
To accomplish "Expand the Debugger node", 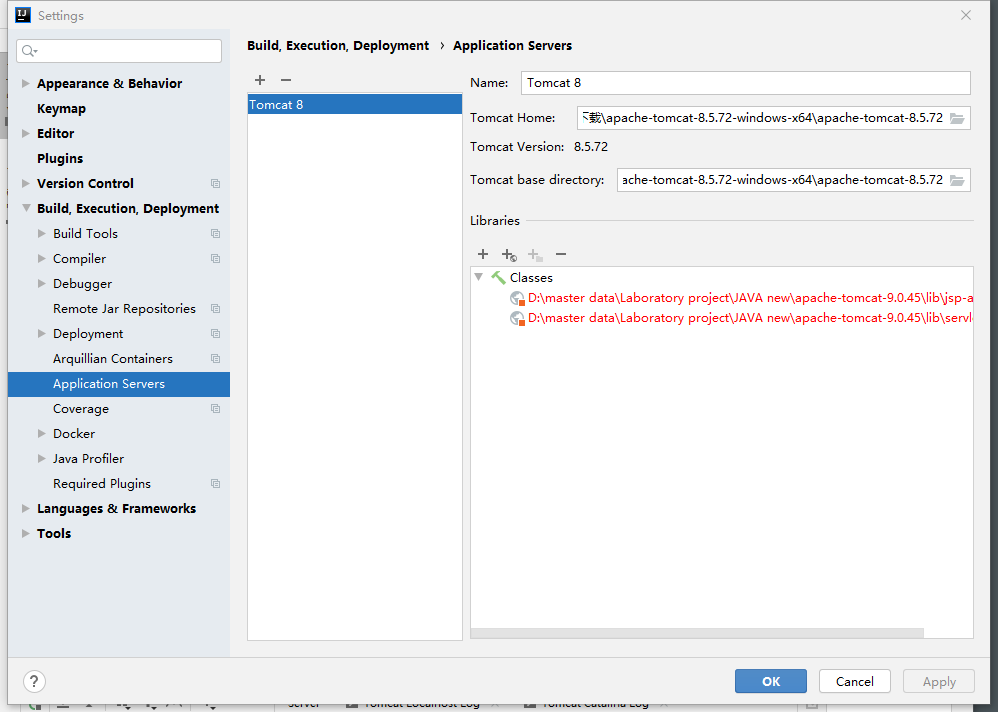I will tap(41, 283).
